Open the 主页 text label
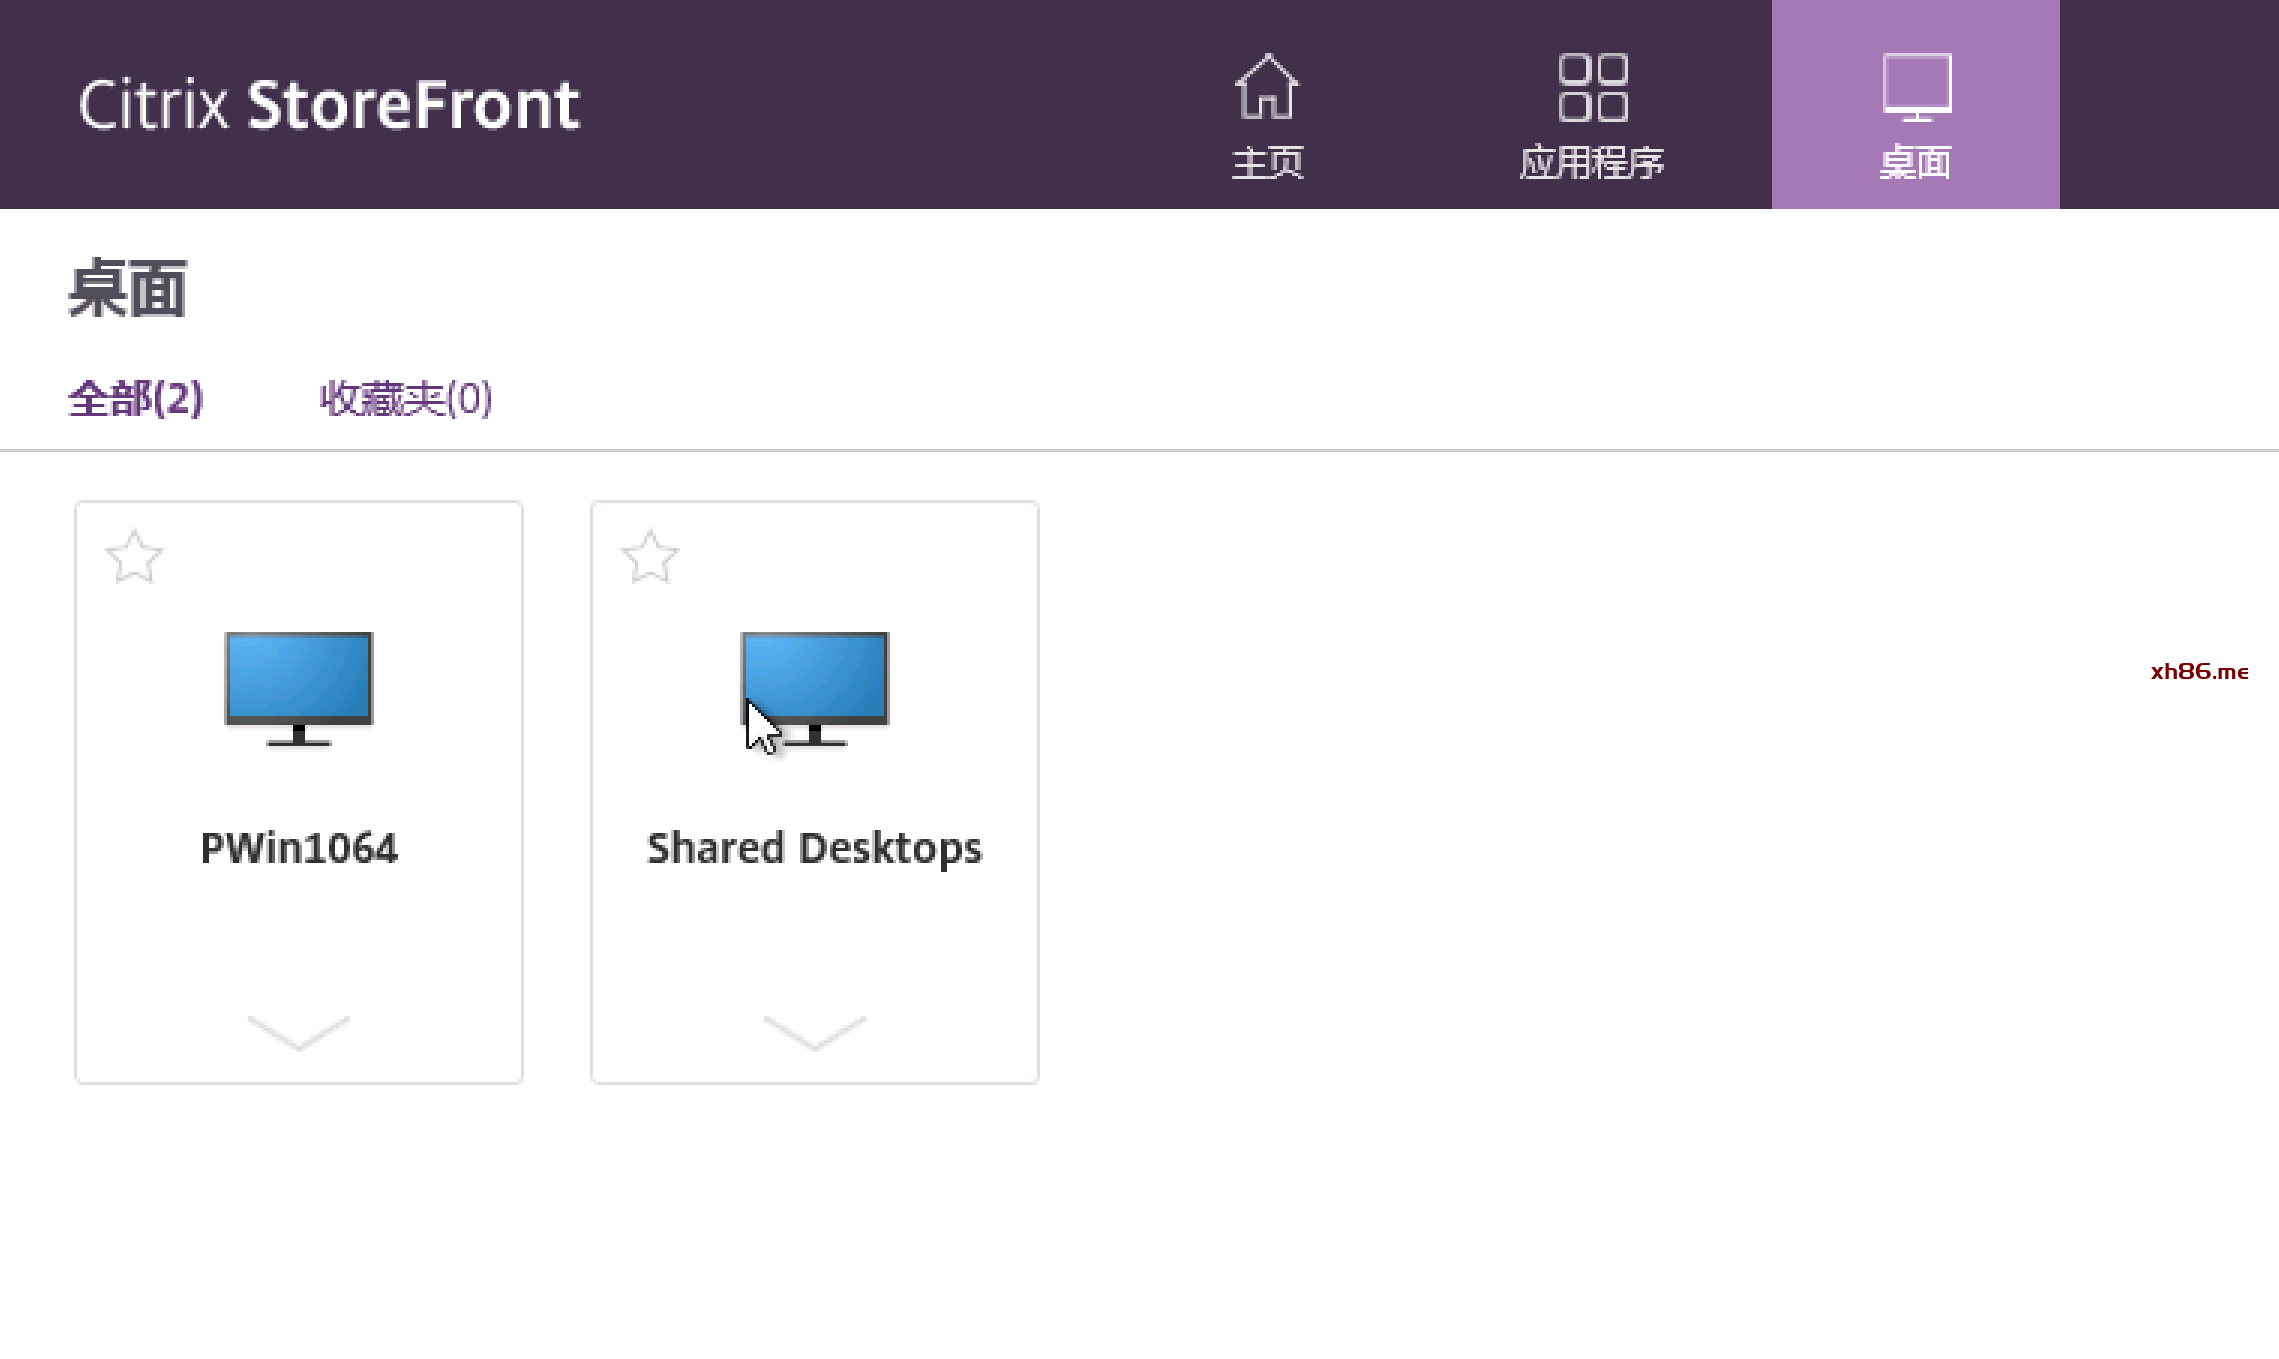The image size is (2279, 1359). coord(1267,163)
